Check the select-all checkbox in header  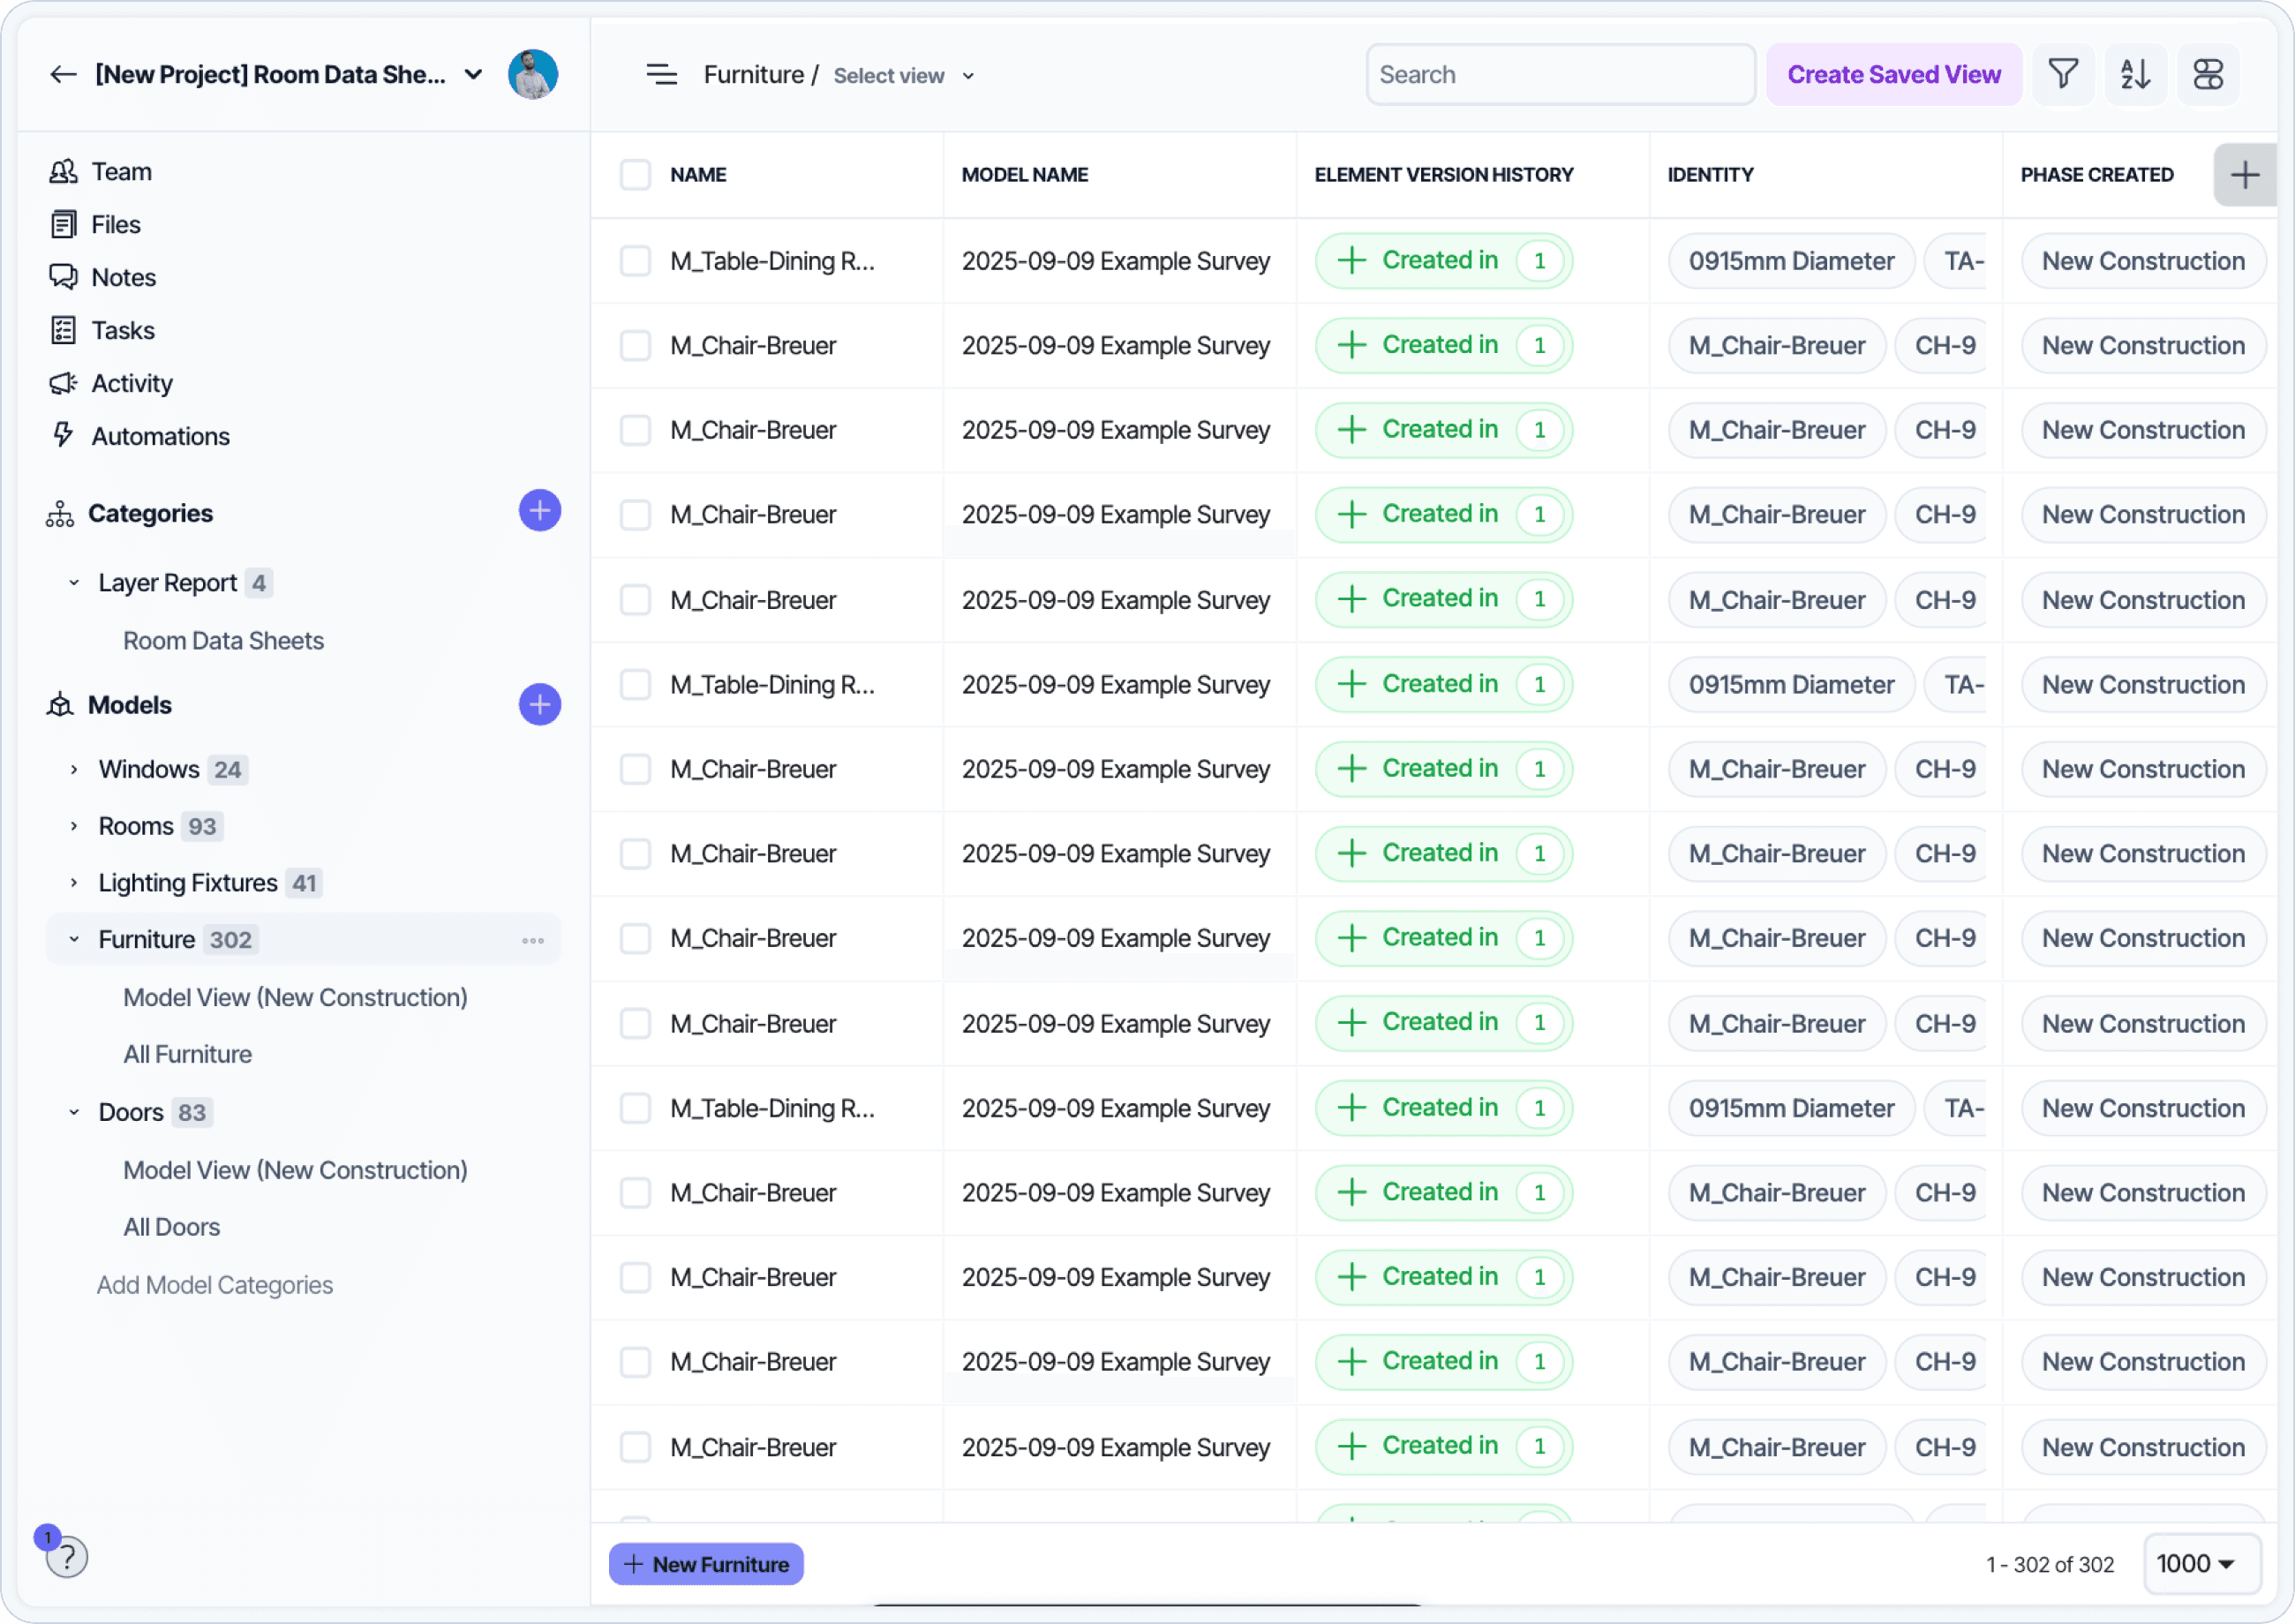coord(635,175)
